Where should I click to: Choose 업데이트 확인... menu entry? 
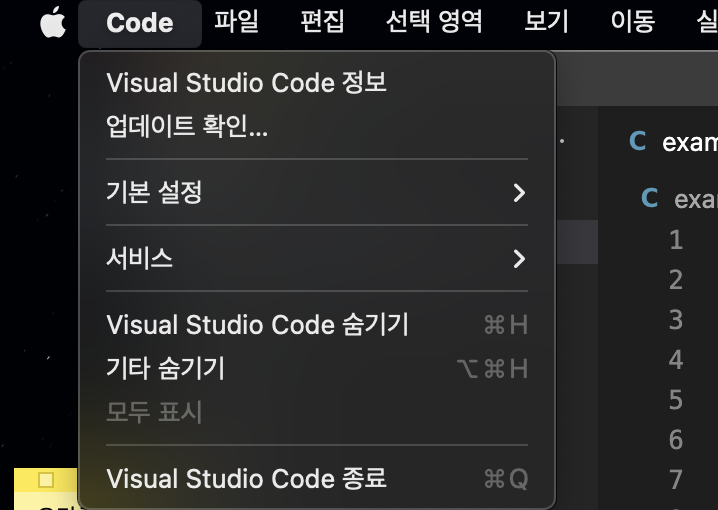[317, 126]
